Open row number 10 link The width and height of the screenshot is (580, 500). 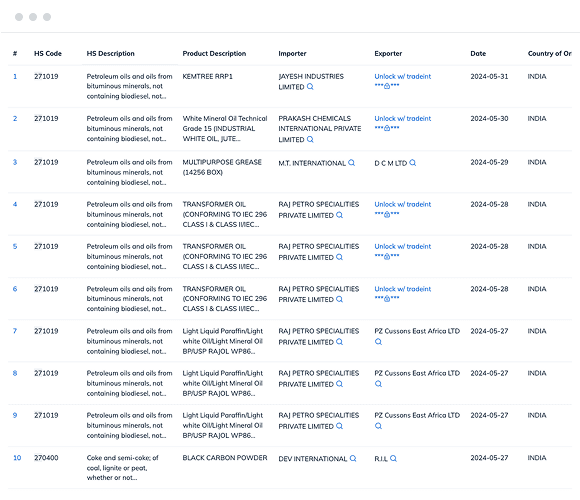tap(17, 458)
